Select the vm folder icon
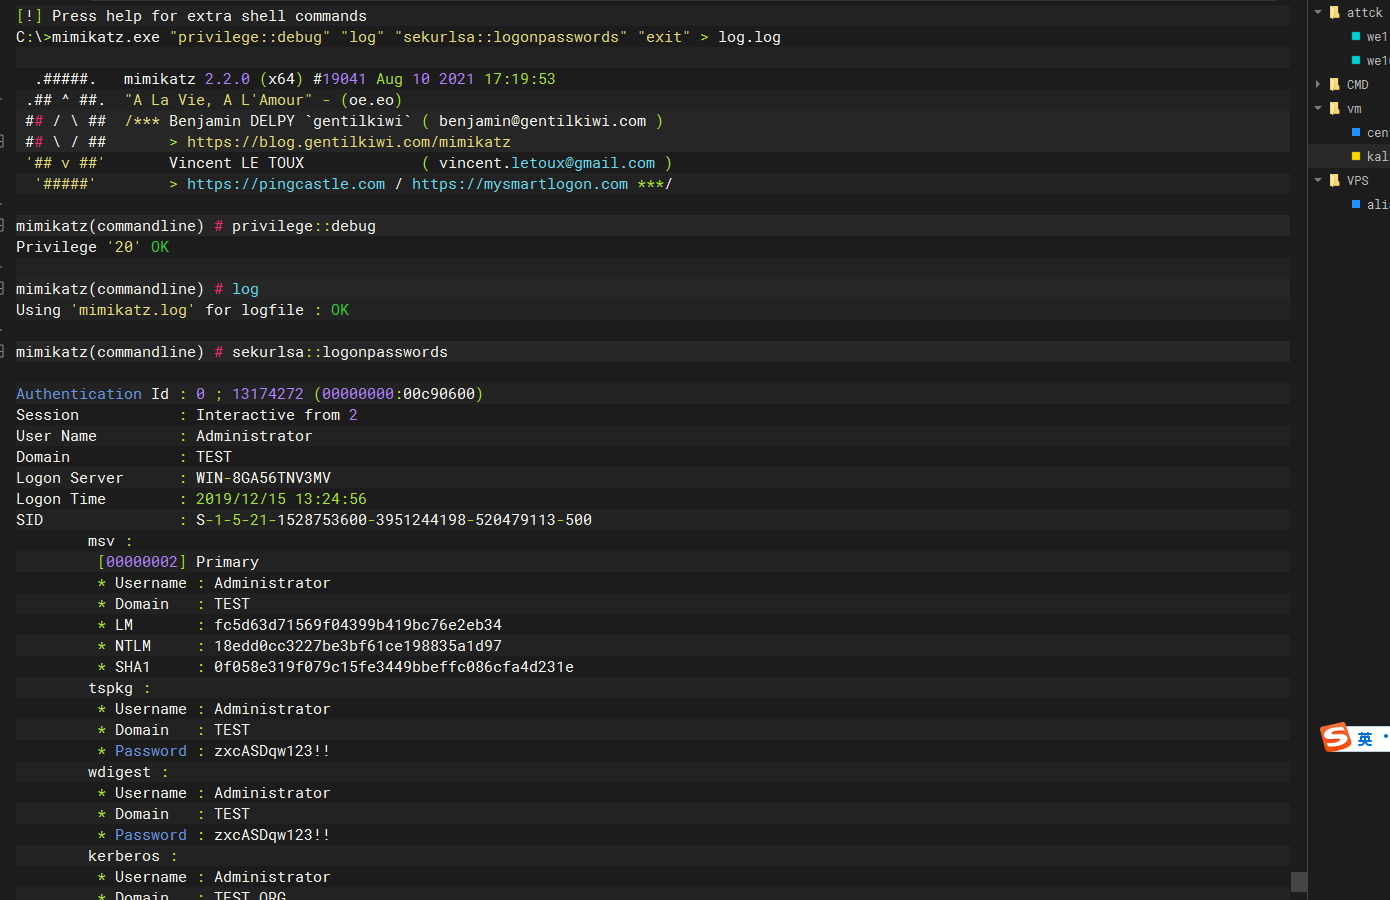Screen dimensions: 1390x900 click(1334, 108)
